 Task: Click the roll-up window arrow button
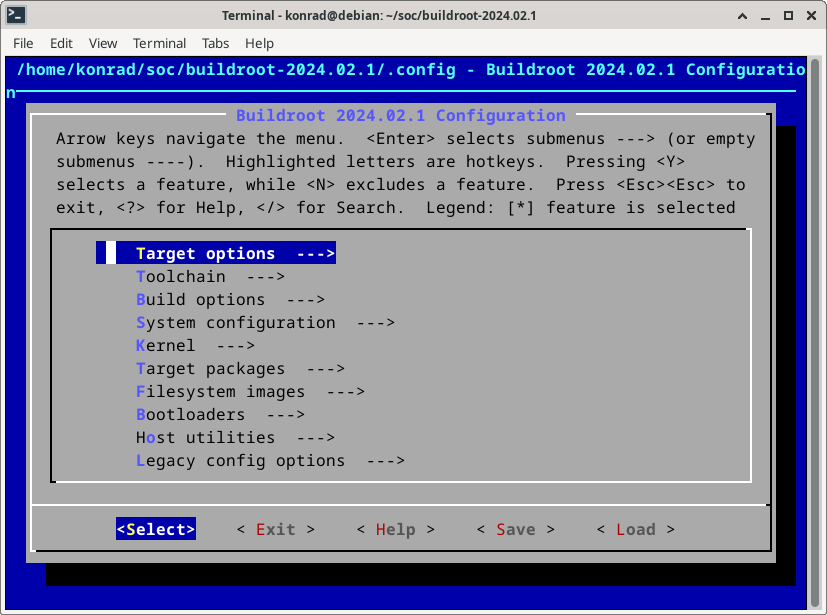(x=742, y=16)
